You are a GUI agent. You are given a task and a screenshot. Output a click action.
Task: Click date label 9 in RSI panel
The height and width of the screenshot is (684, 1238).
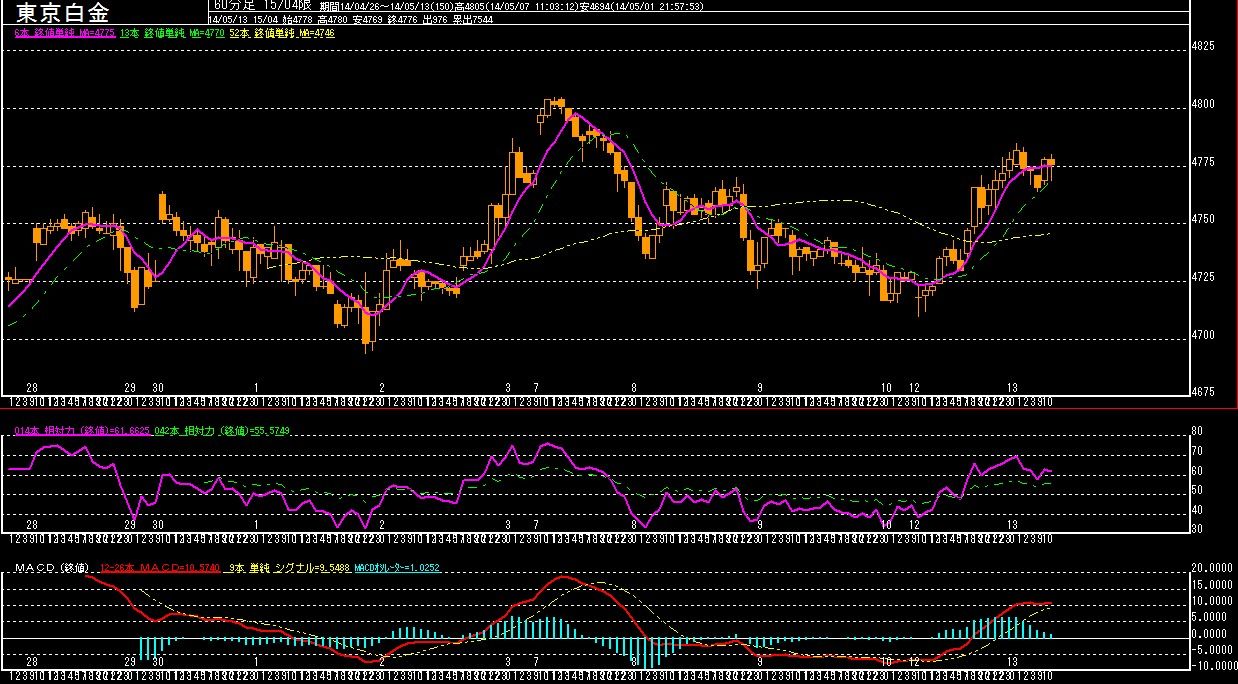coord(760,524)
